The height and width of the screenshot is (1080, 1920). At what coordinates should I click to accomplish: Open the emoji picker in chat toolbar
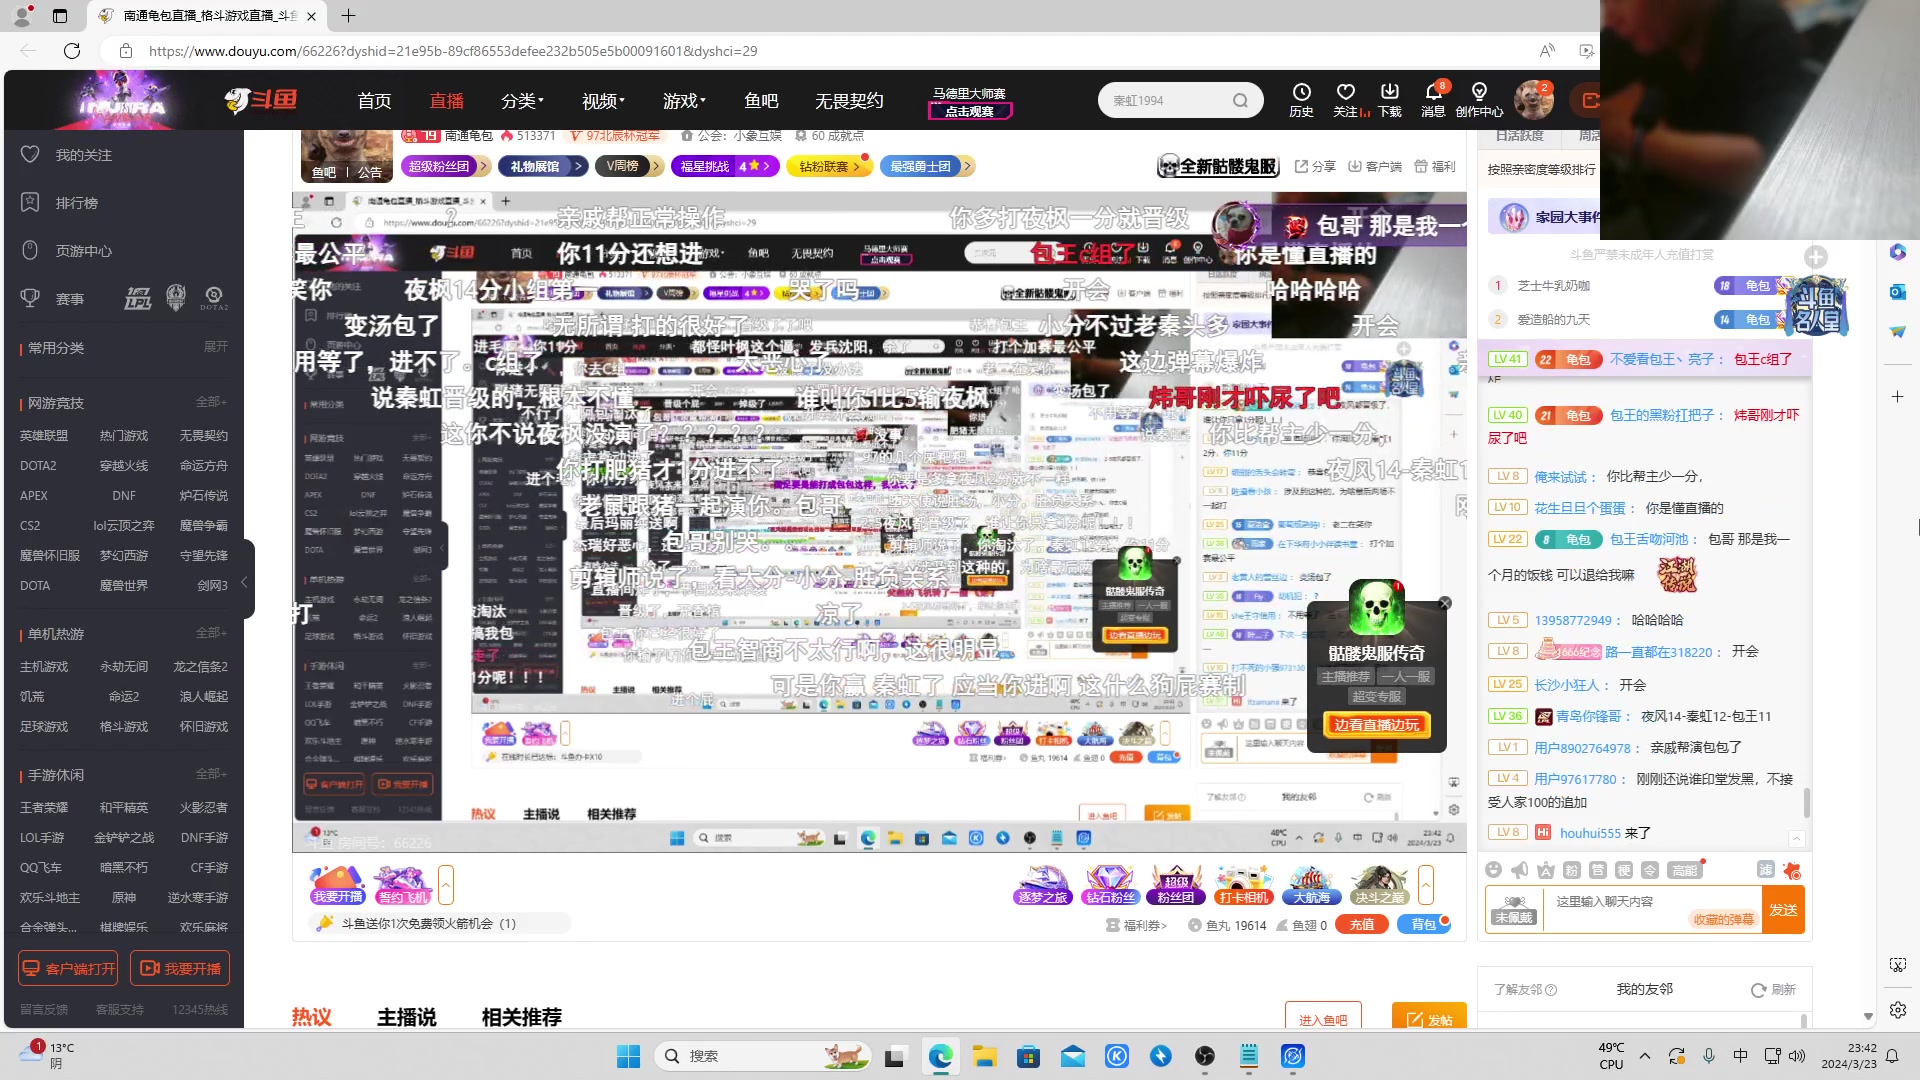click(1493, 870)
